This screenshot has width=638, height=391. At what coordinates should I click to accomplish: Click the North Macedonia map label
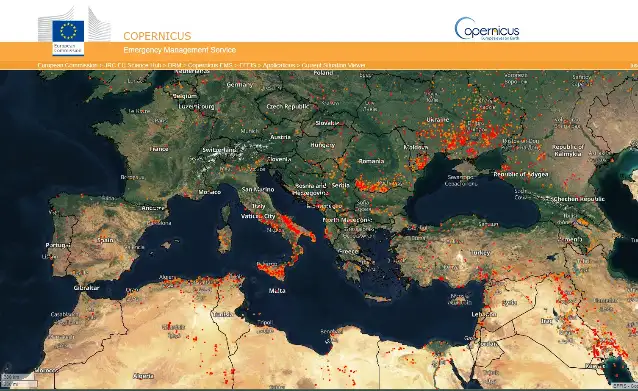coord(347,220)
